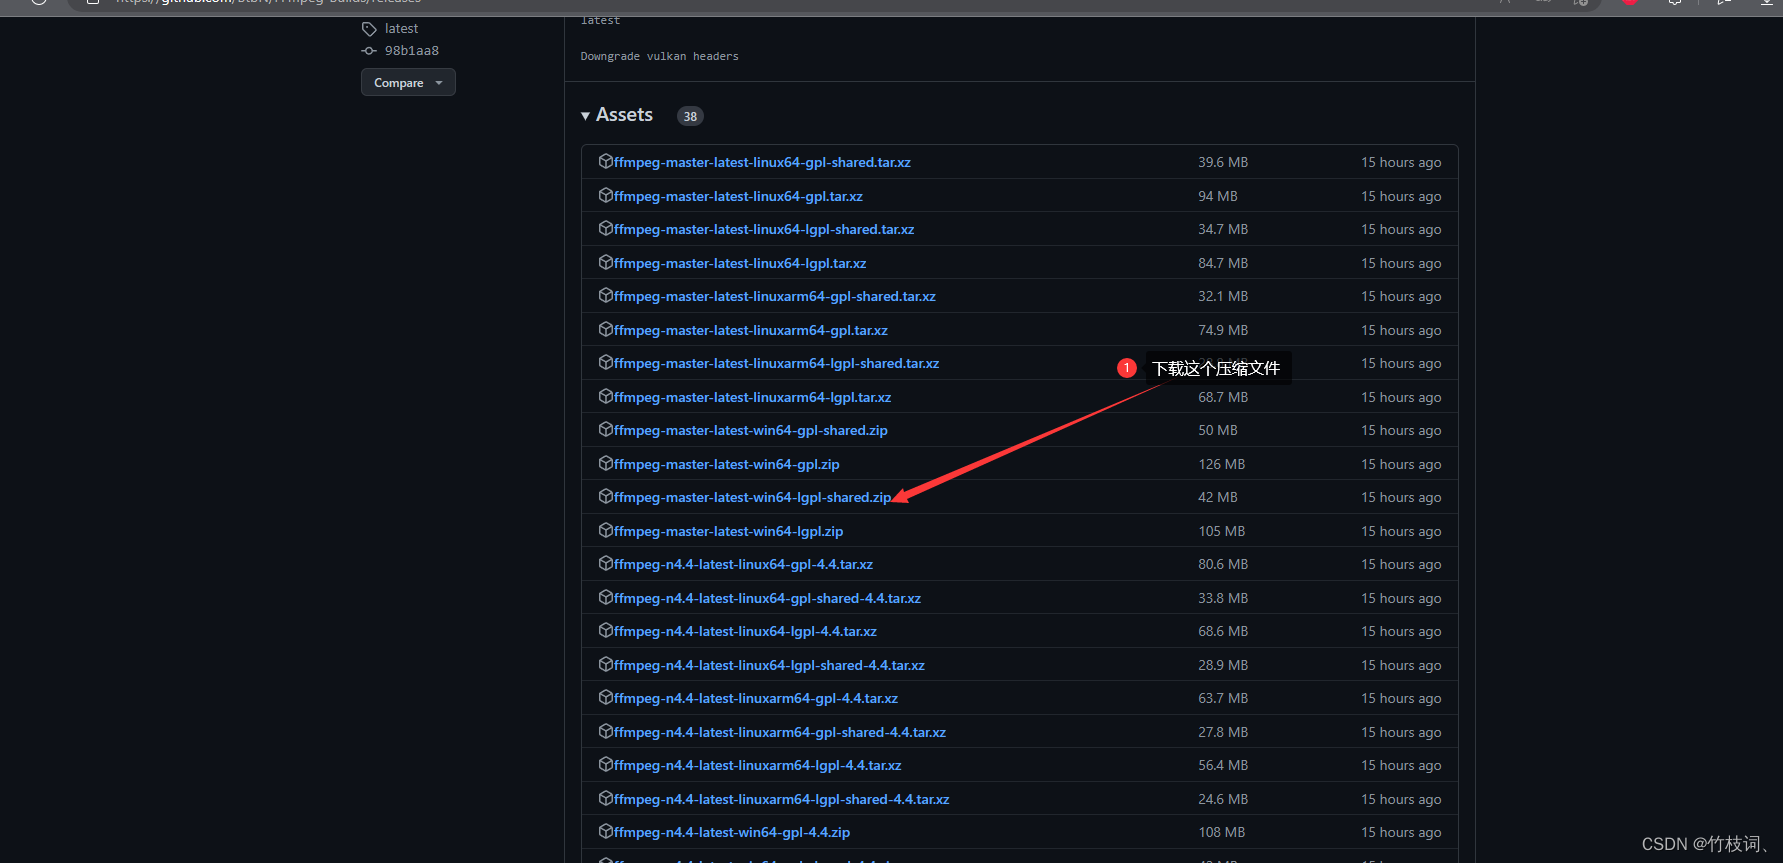1783x863 pixels.
Task: Click package icon of master linuxarm64-lgpl.tar.xz
Action: [606, 396]
